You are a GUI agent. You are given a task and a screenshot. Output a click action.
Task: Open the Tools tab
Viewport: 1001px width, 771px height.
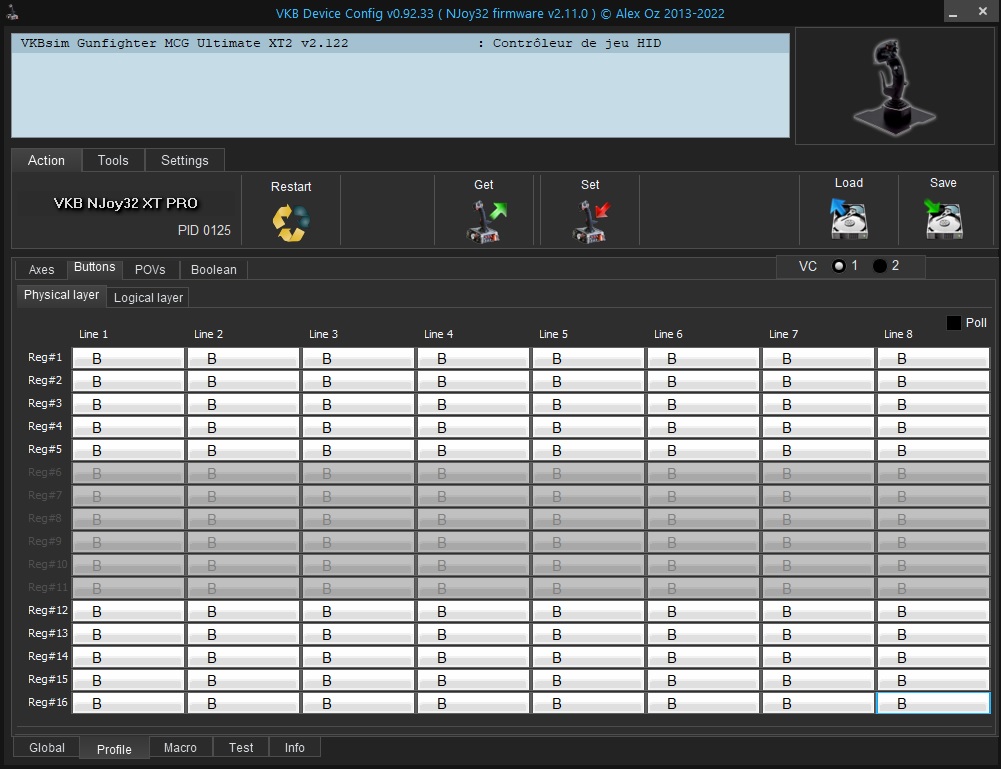(113, 160)
